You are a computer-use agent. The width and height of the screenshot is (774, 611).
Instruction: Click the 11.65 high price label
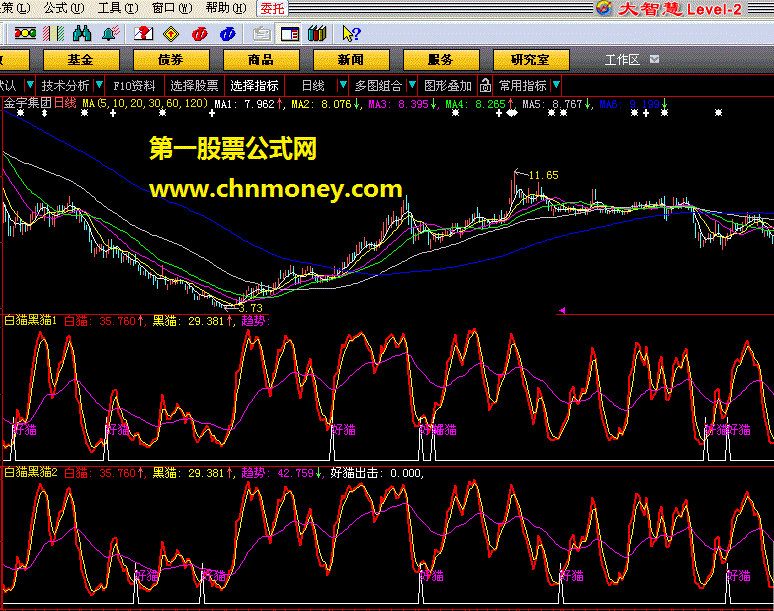(543, 175)
